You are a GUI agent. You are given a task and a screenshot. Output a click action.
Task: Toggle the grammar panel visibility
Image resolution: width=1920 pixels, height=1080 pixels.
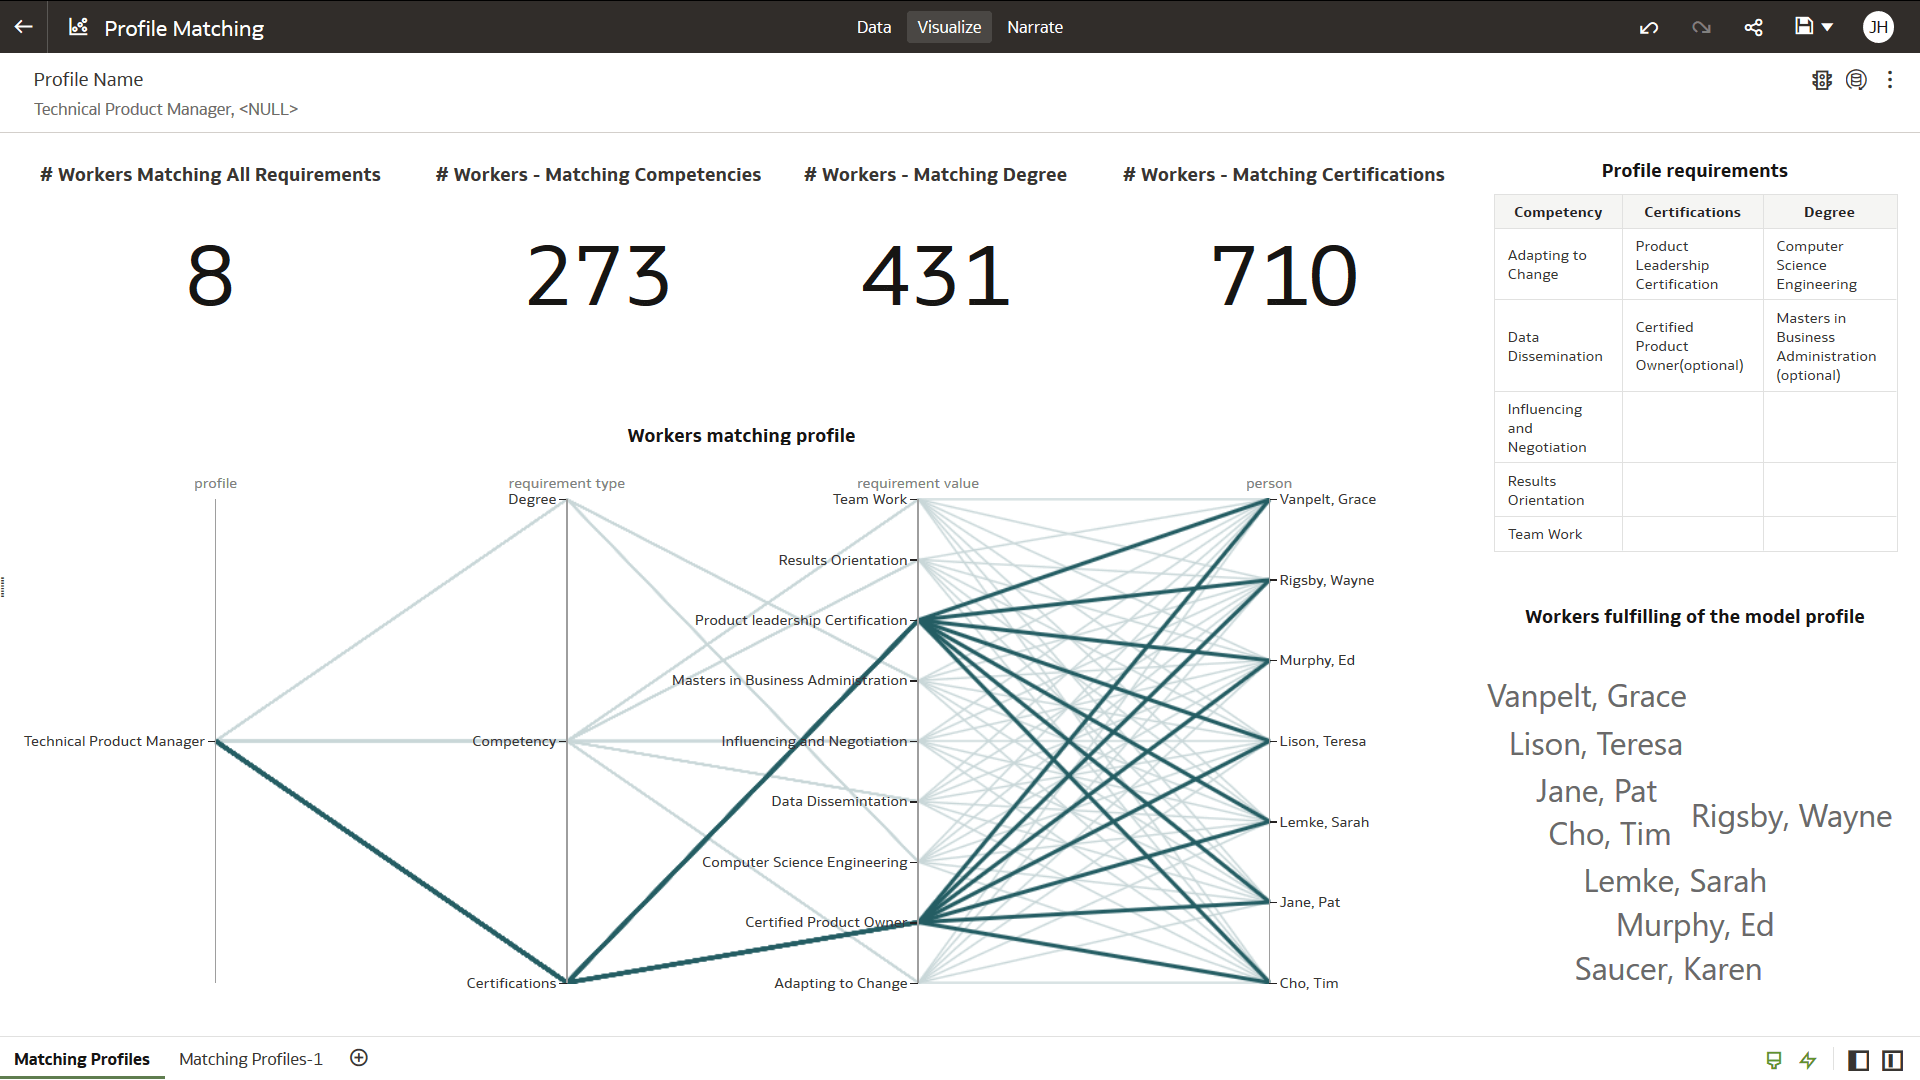coord(1892,1060)
